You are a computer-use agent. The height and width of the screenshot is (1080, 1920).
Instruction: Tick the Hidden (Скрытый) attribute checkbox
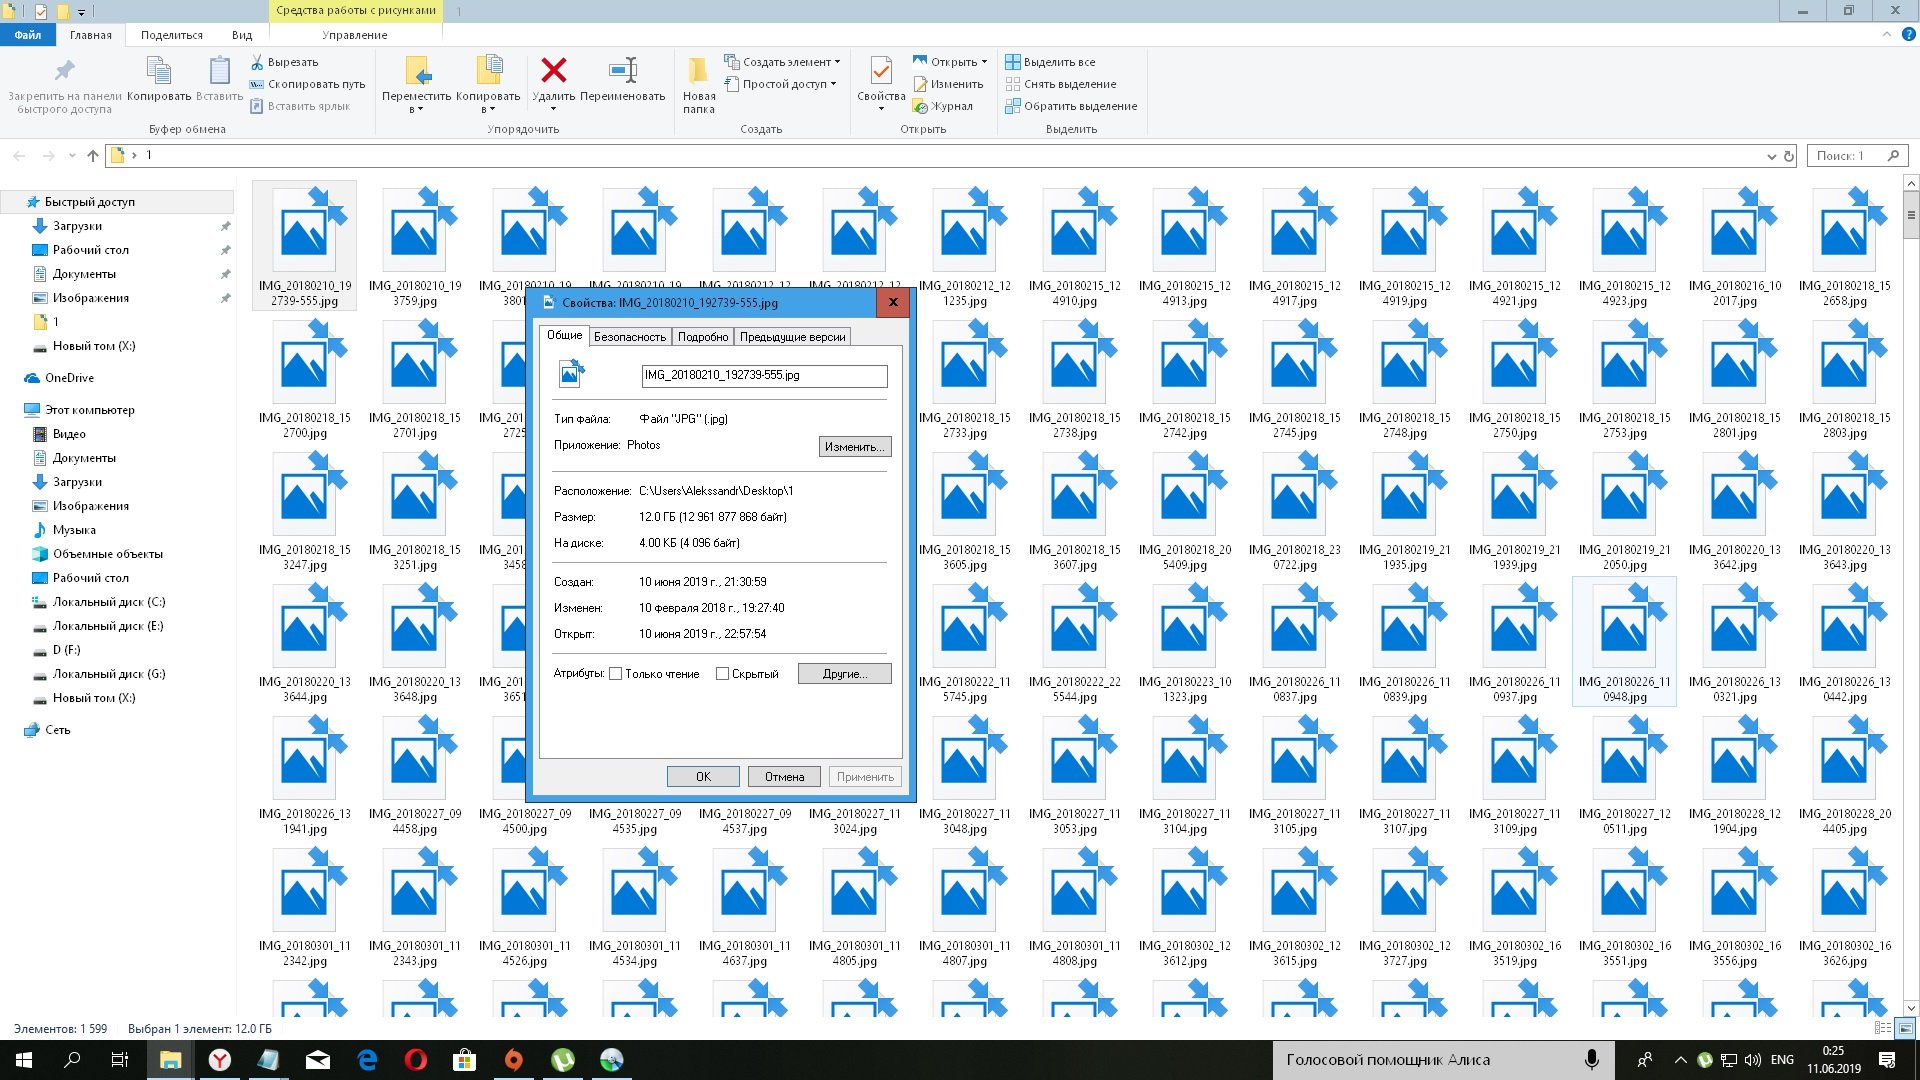coord(722,674)
